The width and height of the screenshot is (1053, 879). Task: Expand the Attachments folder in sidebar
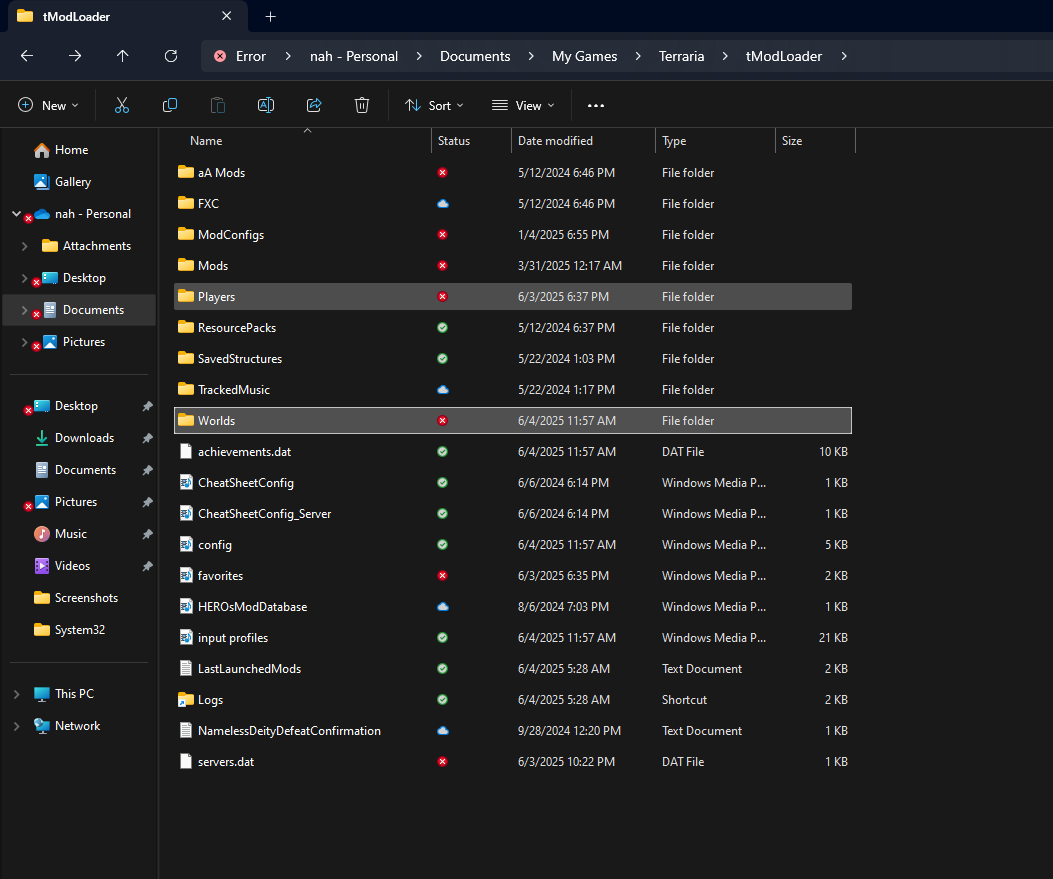[24, 246]
